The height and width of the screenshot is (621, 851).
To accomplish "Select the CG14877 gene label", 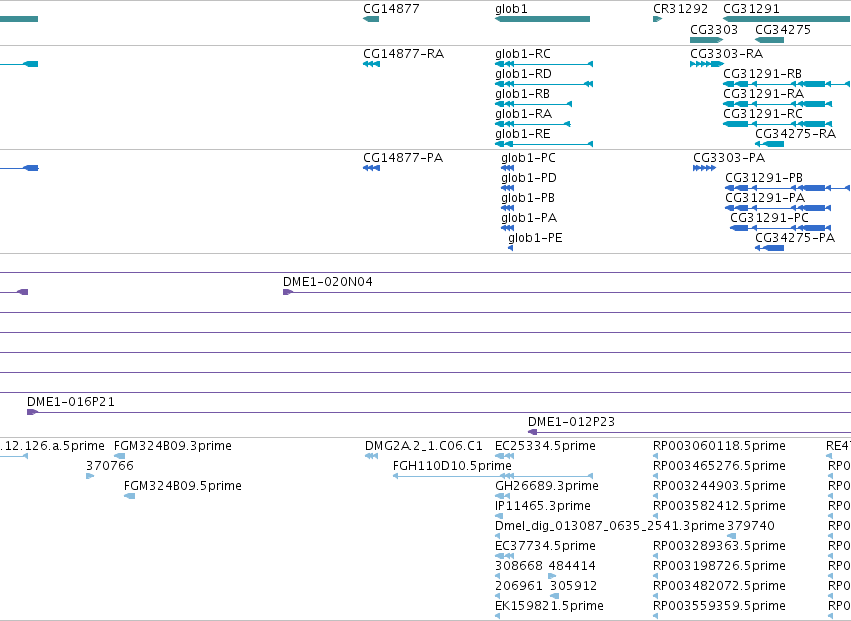I will pyautogui.click(x=391, y=9).
